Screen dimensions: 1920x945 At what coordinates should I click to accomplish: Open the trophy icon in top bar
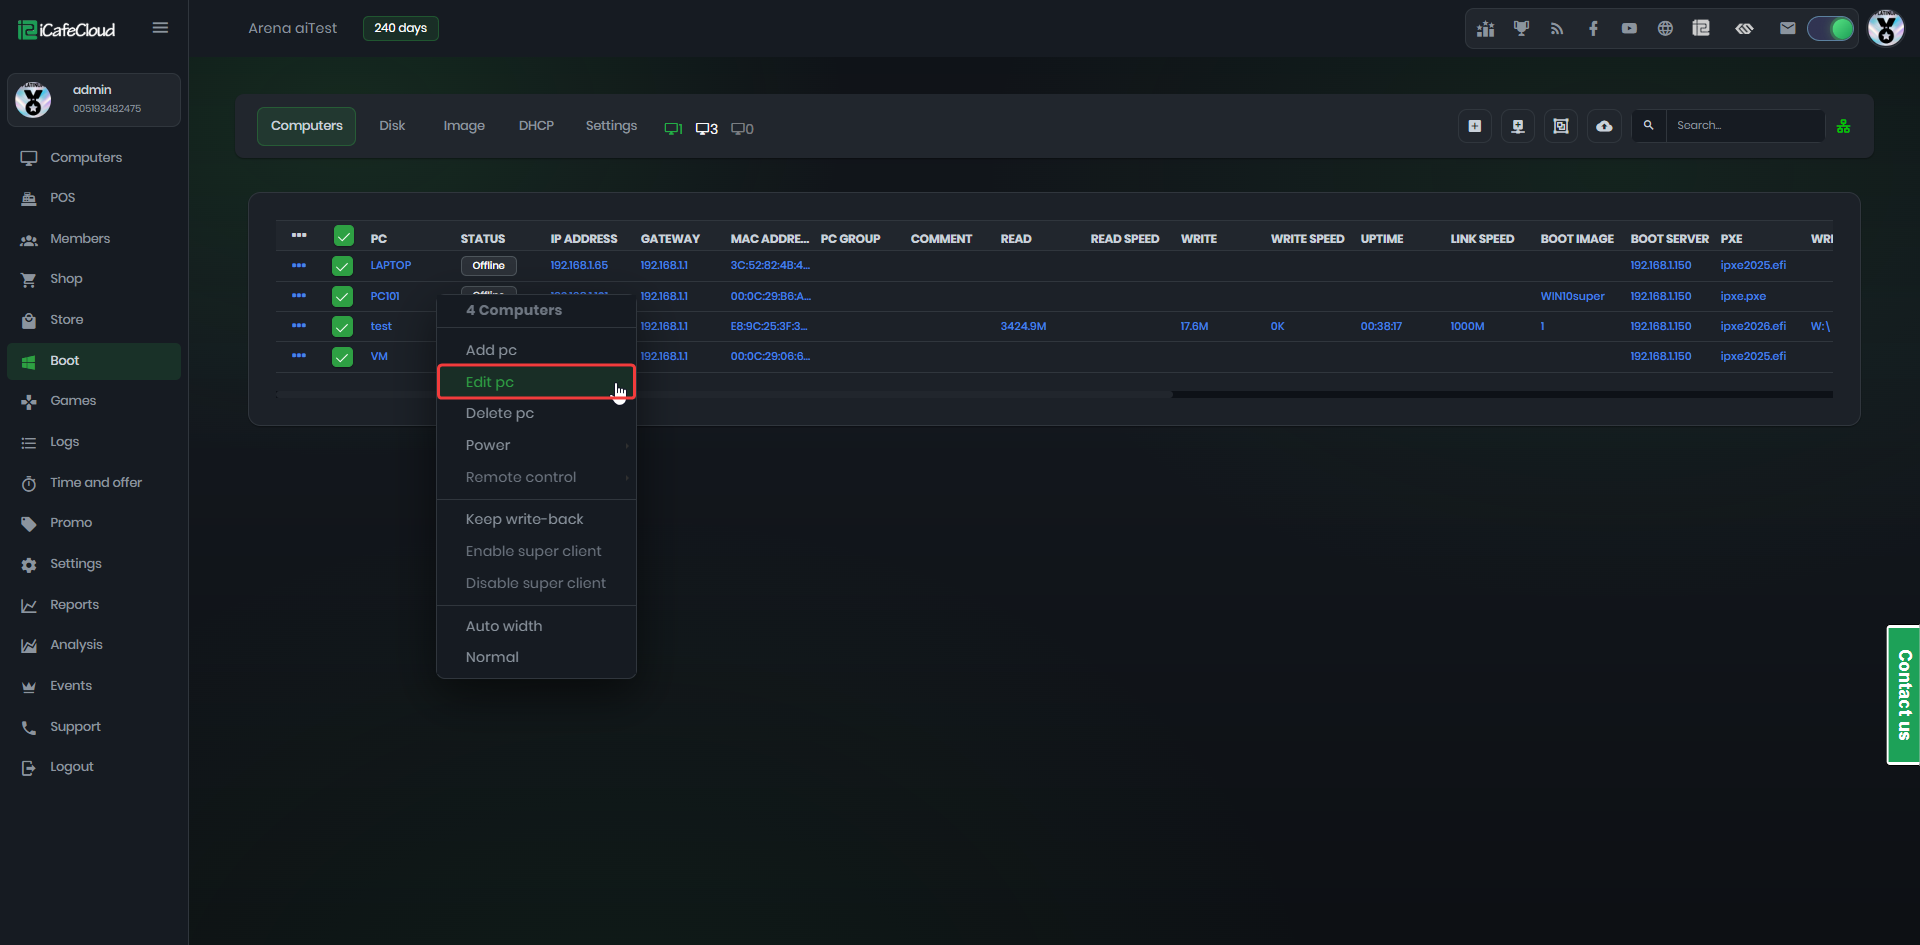click(x=1521, y=29)
